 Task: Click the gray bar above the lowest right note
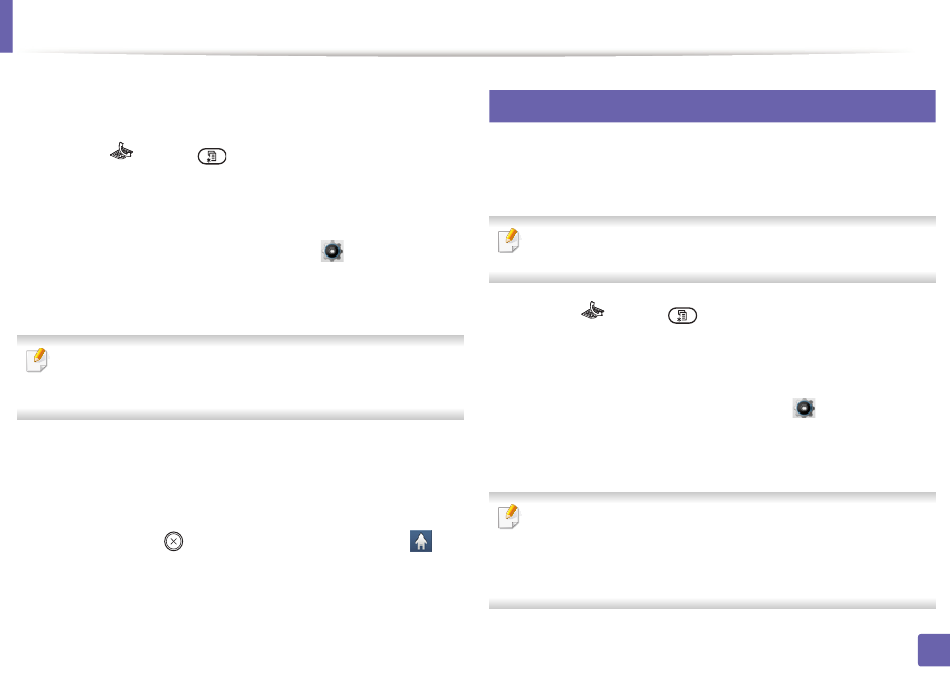click(x=712, y=496)
